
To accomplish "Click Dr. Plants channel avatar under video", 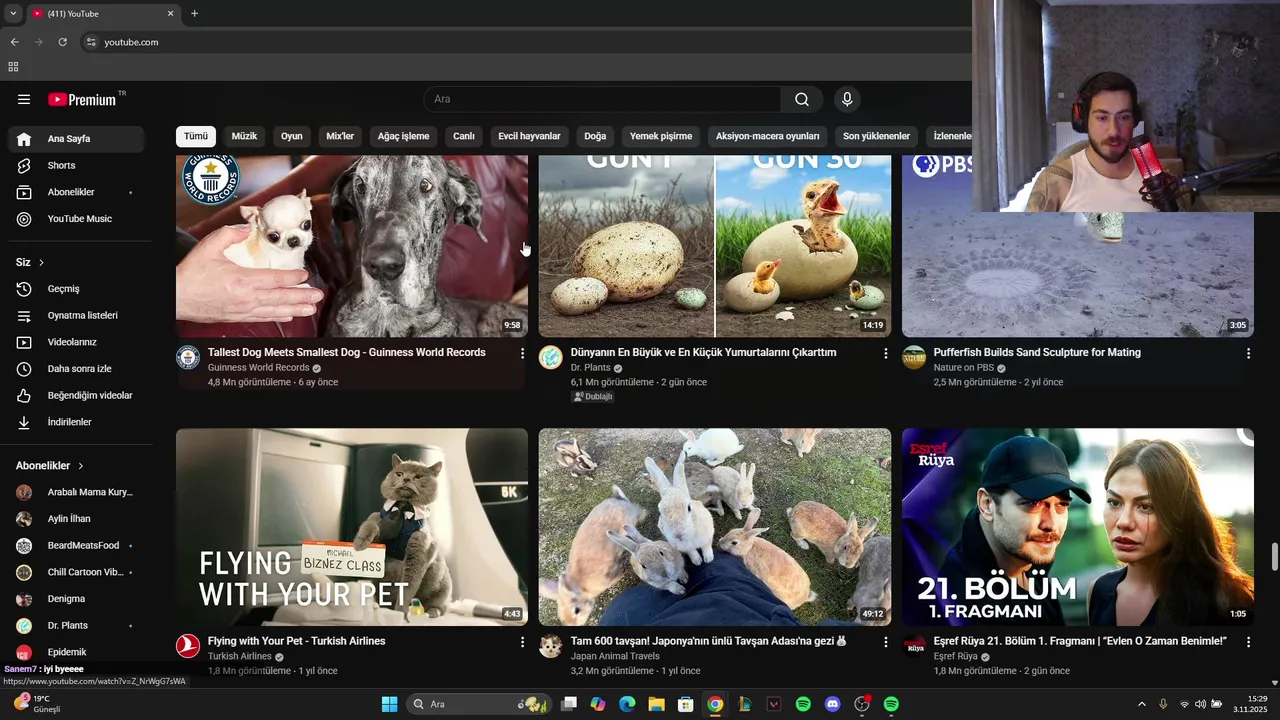I will coord(551,358).
